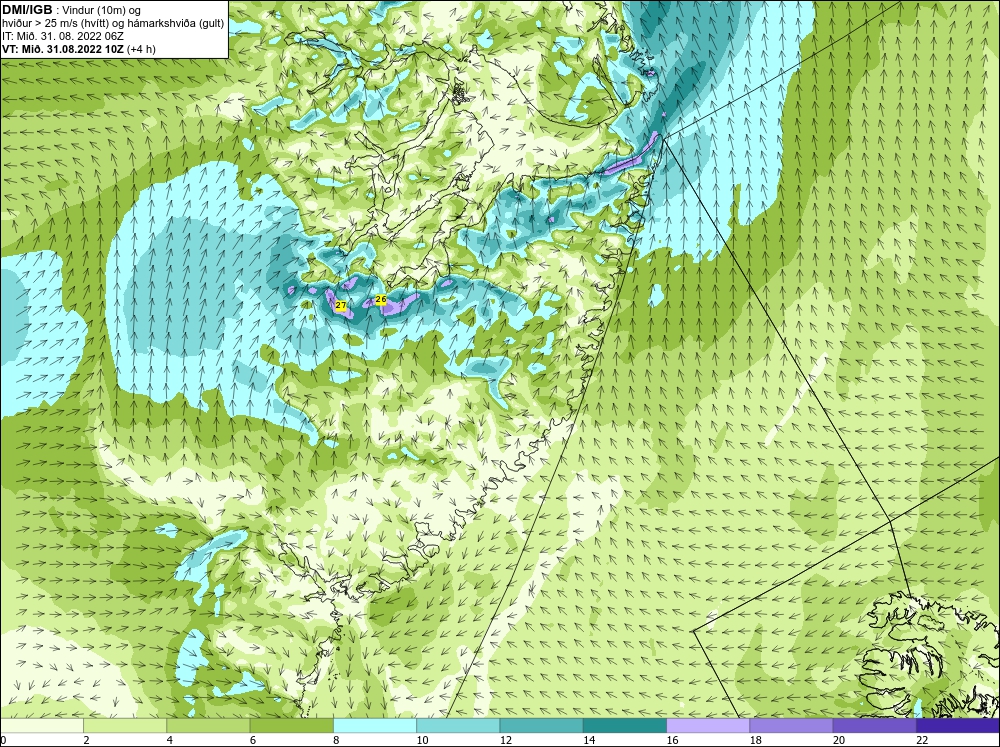The image size is (1000, 747).
Task: Click the 'IT: Mið. 31. 08. 2022 06Z' line
Action: [x=62, y=36]
